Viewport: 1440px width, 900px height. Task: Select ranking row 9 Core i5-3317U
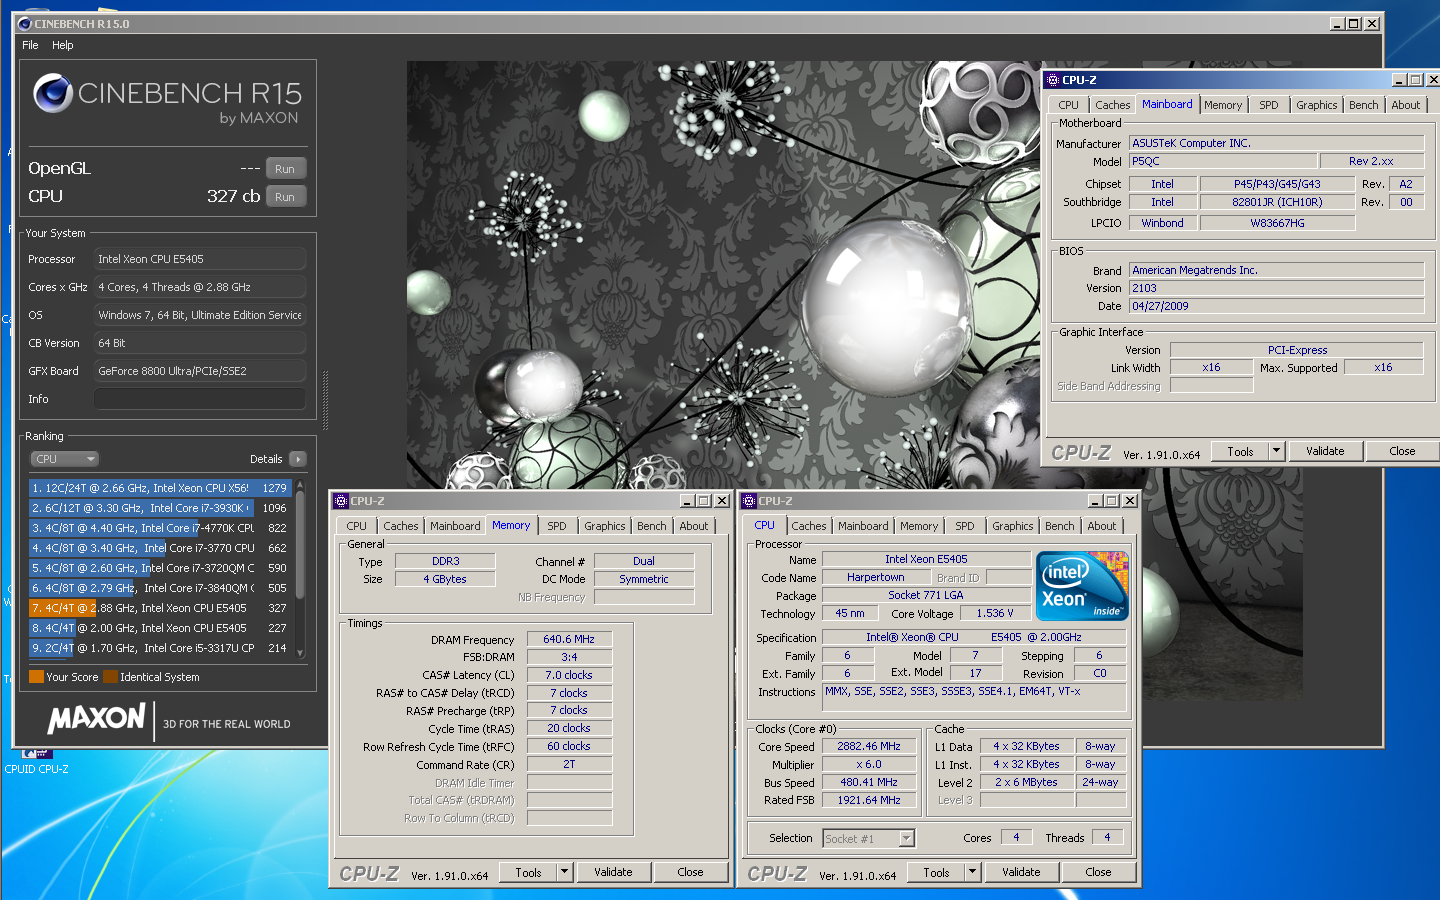(160, 648)
